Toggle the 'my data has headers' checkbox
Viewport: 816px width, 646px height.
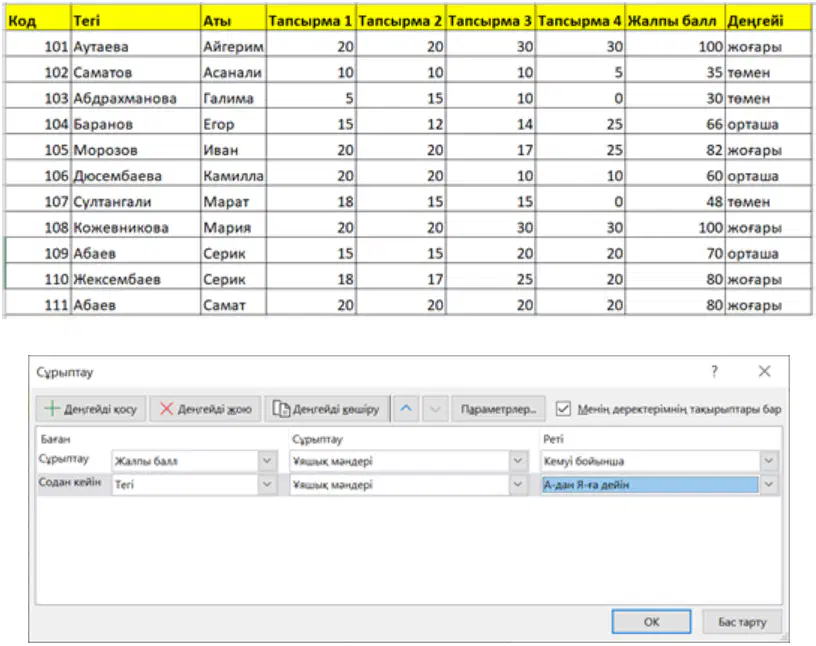tap(563, 409)
